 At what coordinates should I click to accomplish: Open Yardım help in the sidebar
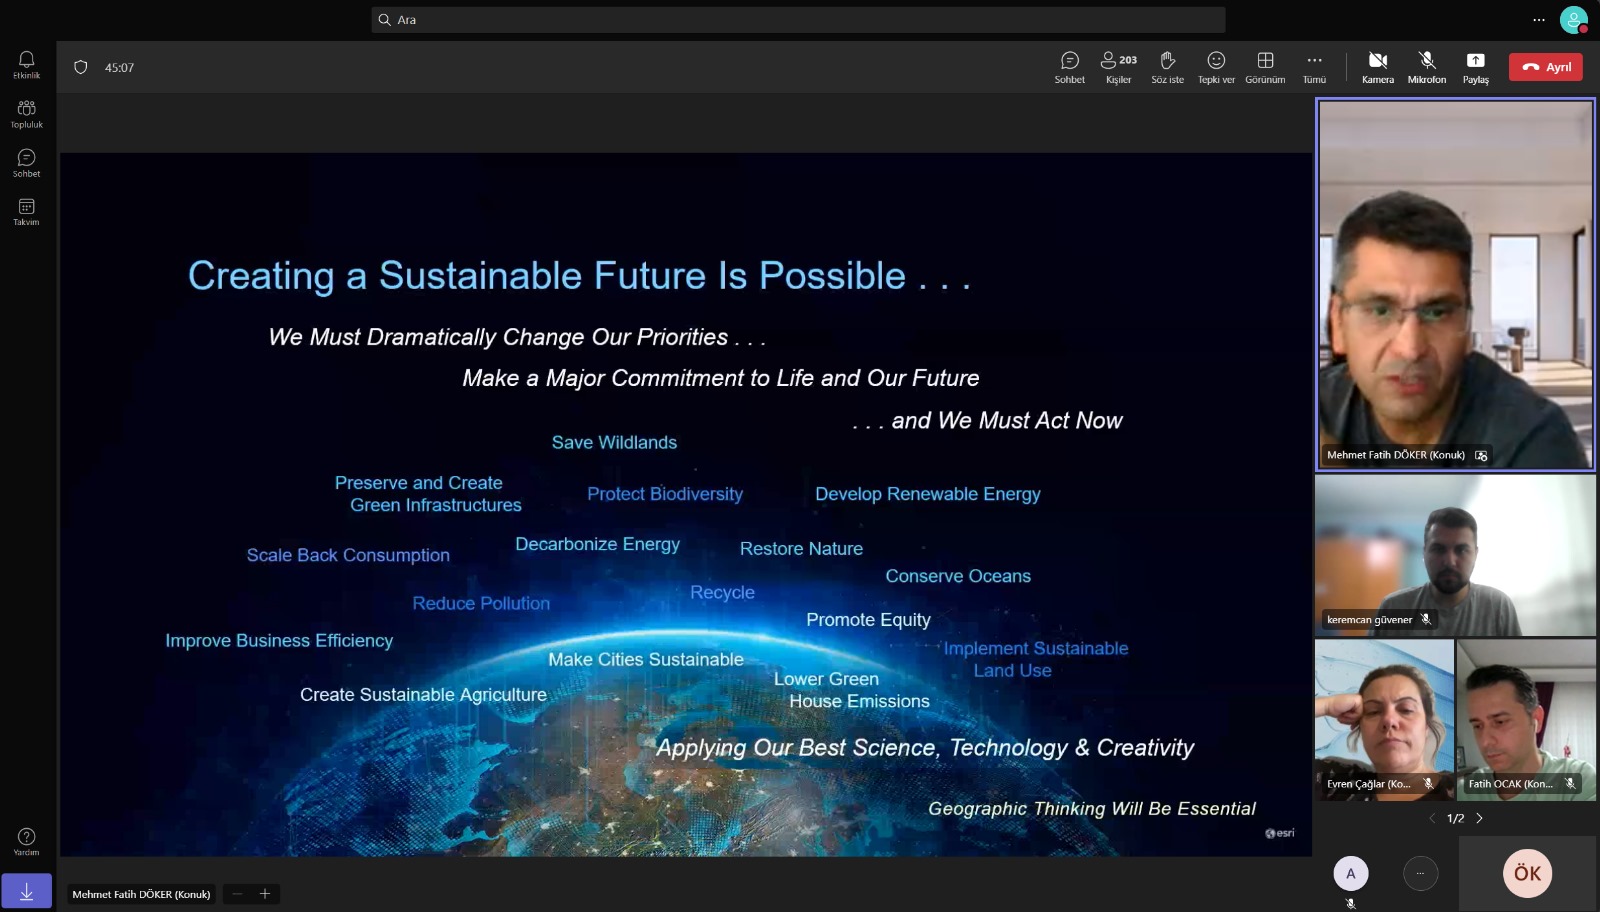pos(27,841)
